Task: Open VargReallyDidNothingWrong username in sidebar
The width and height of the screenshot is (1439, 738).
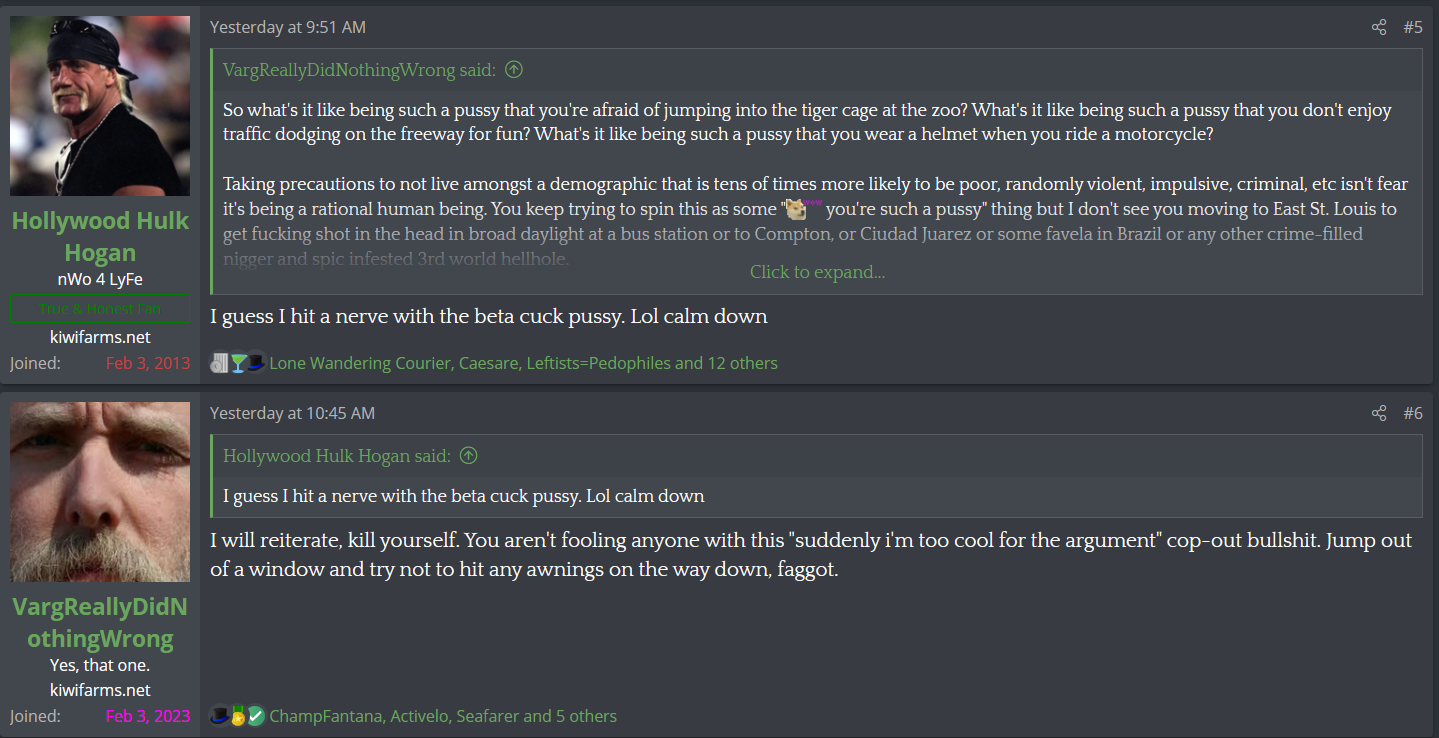Action: [x=100, y=623]
